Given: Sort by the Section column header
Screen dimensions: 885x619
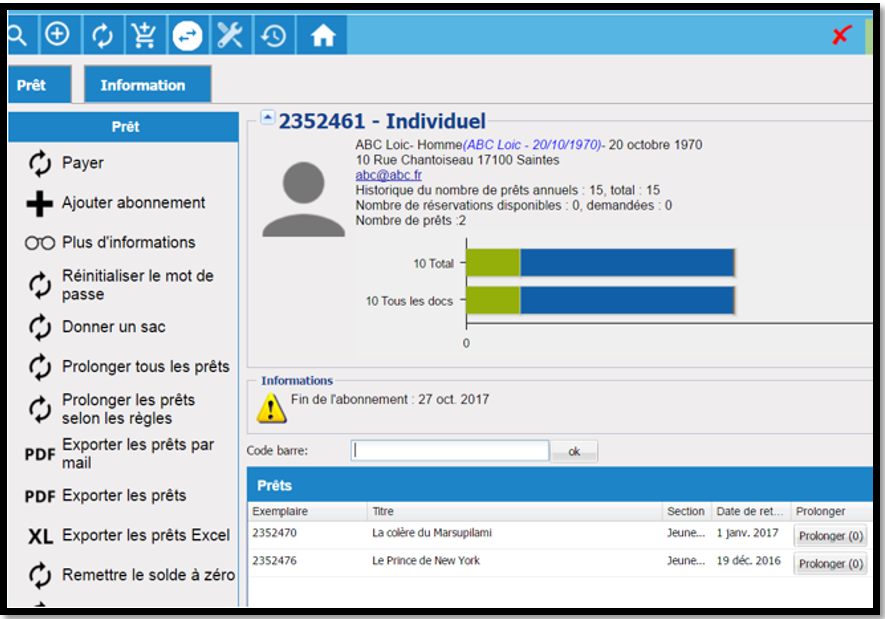Looking at the screenshot, I should [x=686, y=511].
